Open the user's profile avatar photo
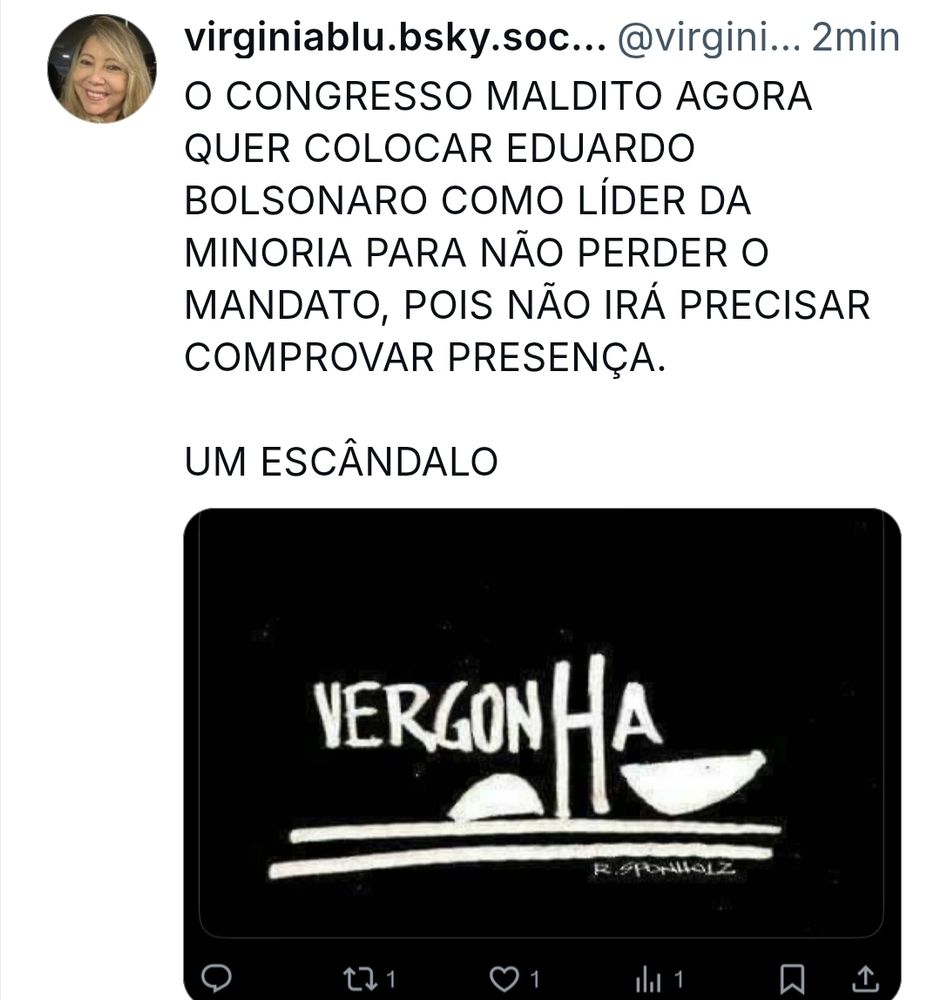This screenshot has height=1000, width=941. click(x=102, y=69)
